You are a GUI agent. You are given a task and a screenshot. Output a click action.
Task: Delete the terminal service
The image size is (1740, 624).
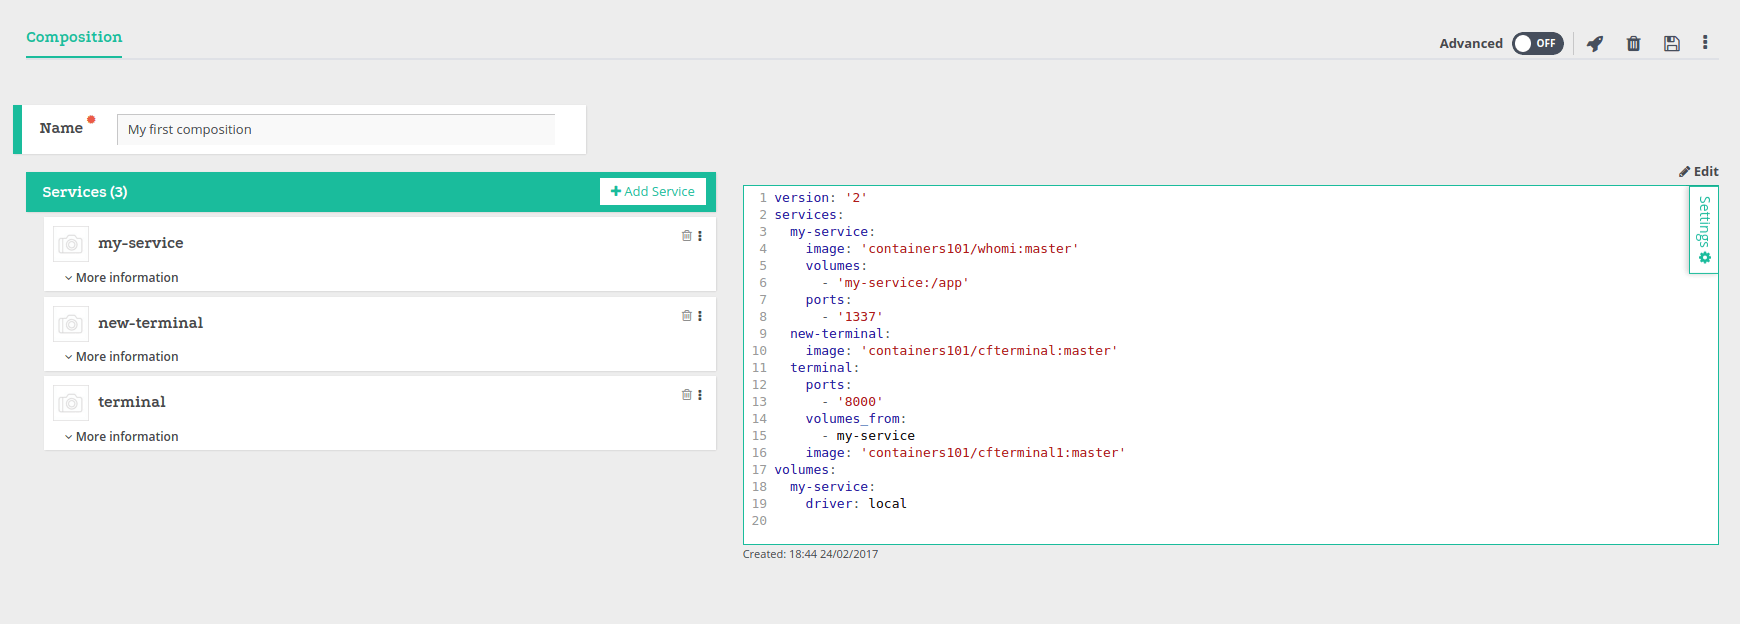pos(686,395)
